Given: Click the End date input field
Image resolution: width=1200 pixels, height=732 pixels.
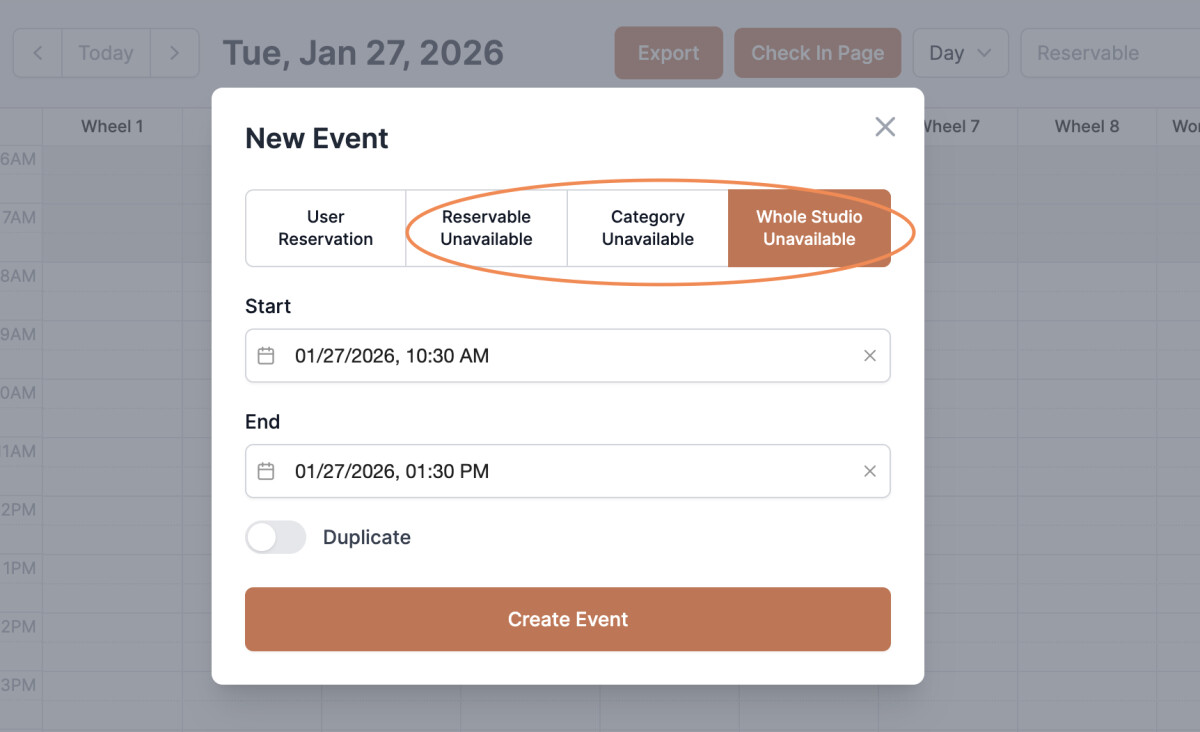Looking at the screenshot, I should pyautogui.click(x=560, y=471).
